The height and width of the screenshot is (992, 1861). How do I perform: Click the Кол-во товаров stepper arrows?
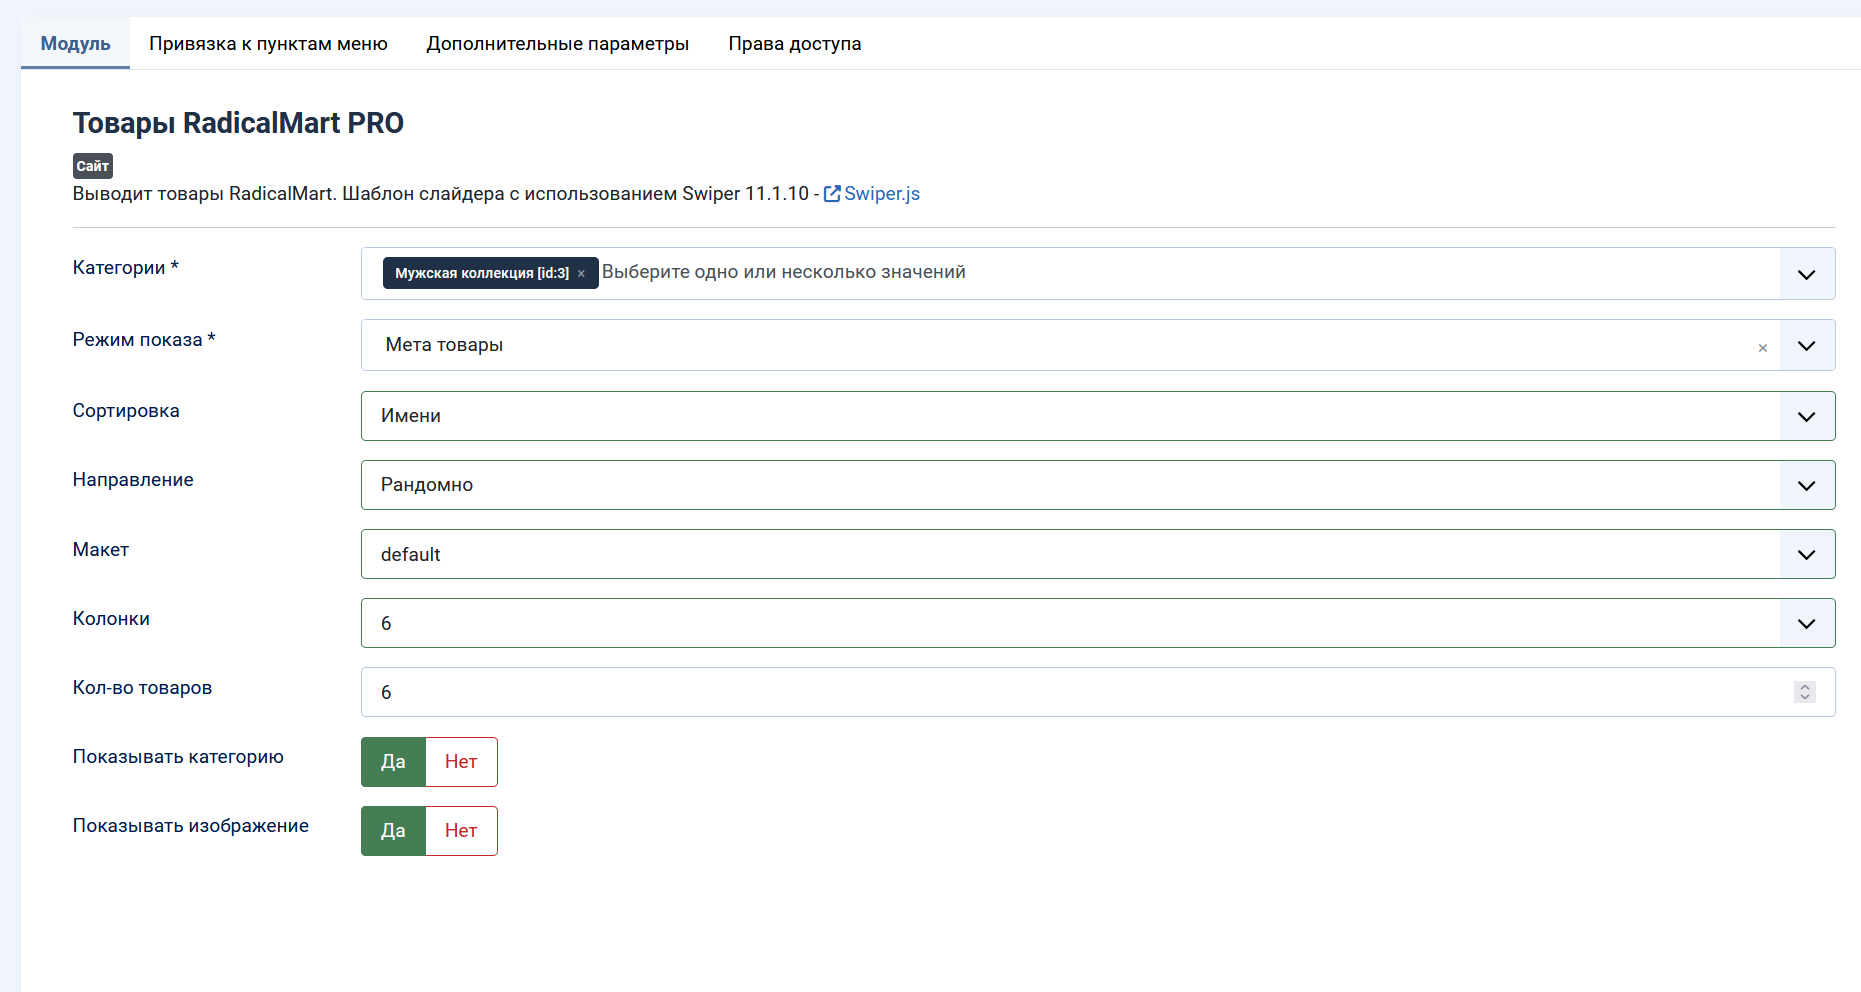1805,692
